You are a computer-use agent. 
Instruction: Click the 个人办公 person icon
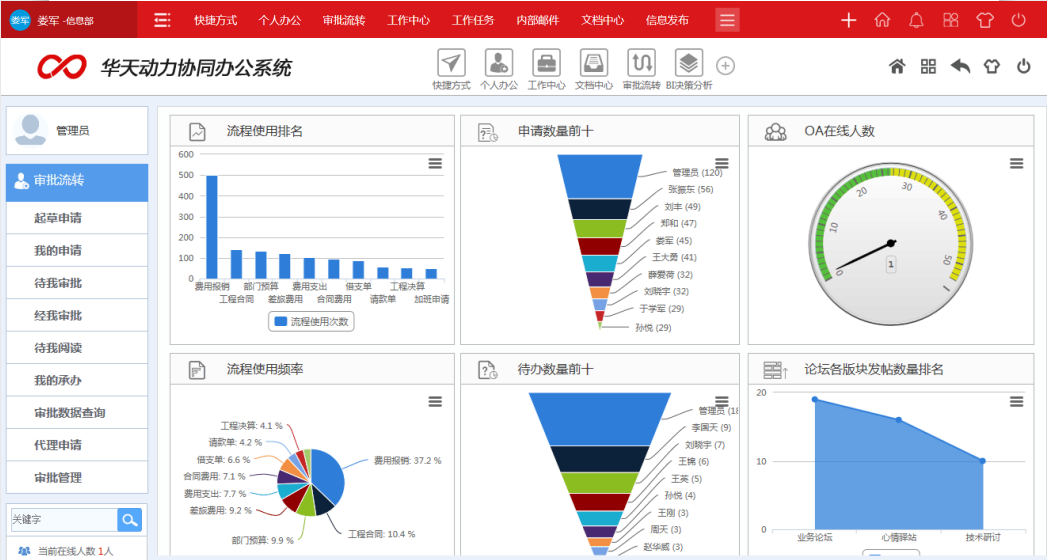pos(499,63)
